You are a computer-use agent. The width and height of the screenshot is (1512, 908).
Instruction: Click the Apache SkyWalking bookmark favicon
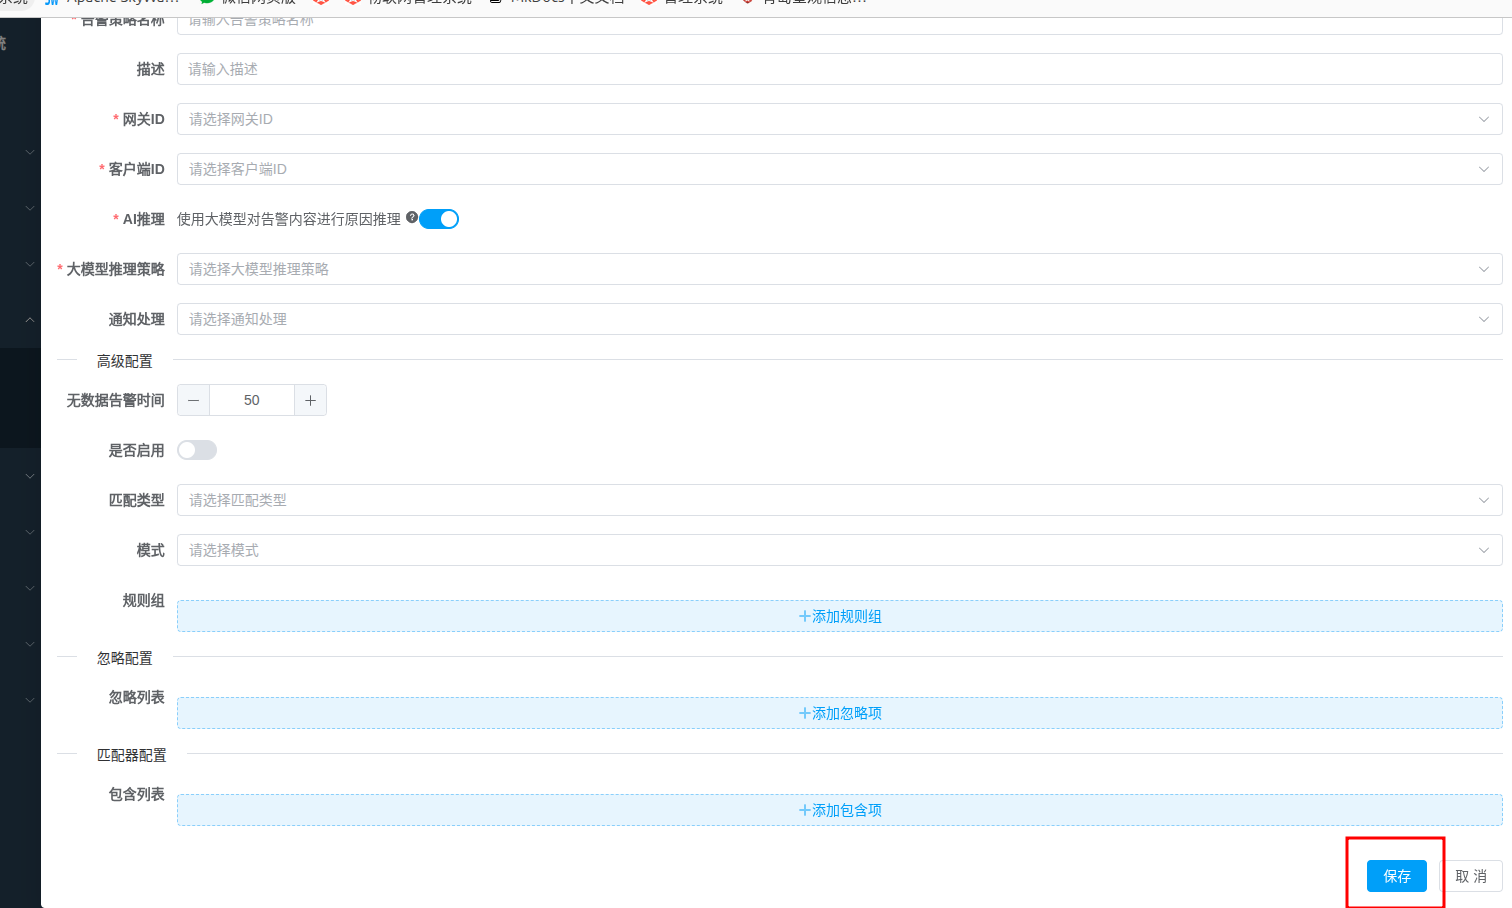click(53, 2)
